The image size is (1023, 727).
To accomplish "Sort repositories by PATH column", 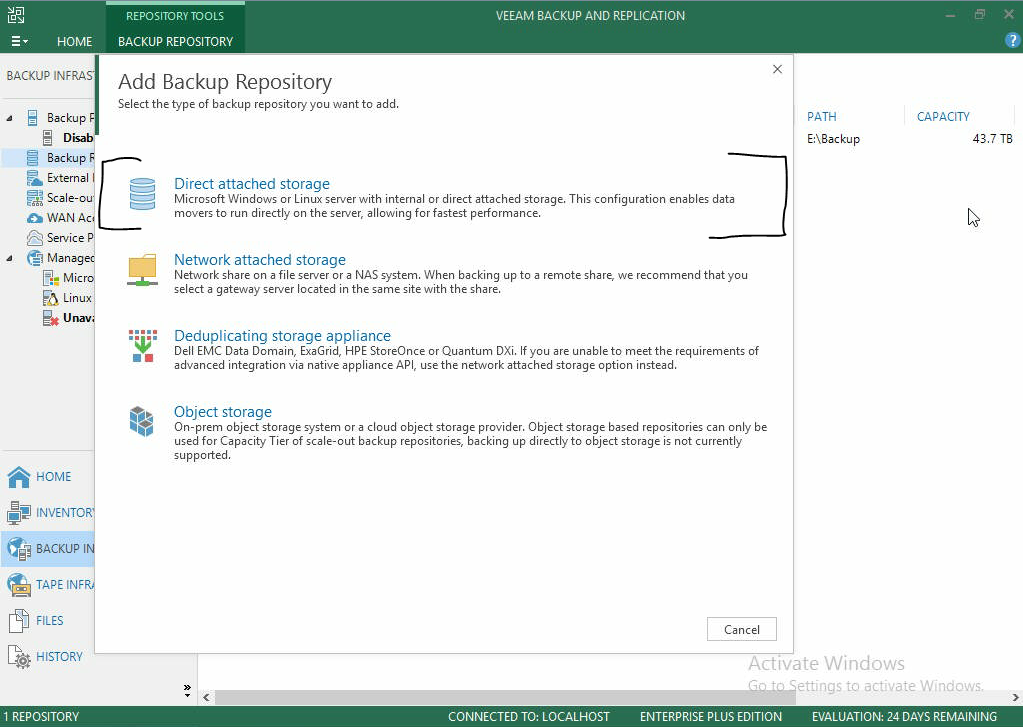I will pyautogui.click(x=821, y=117).
